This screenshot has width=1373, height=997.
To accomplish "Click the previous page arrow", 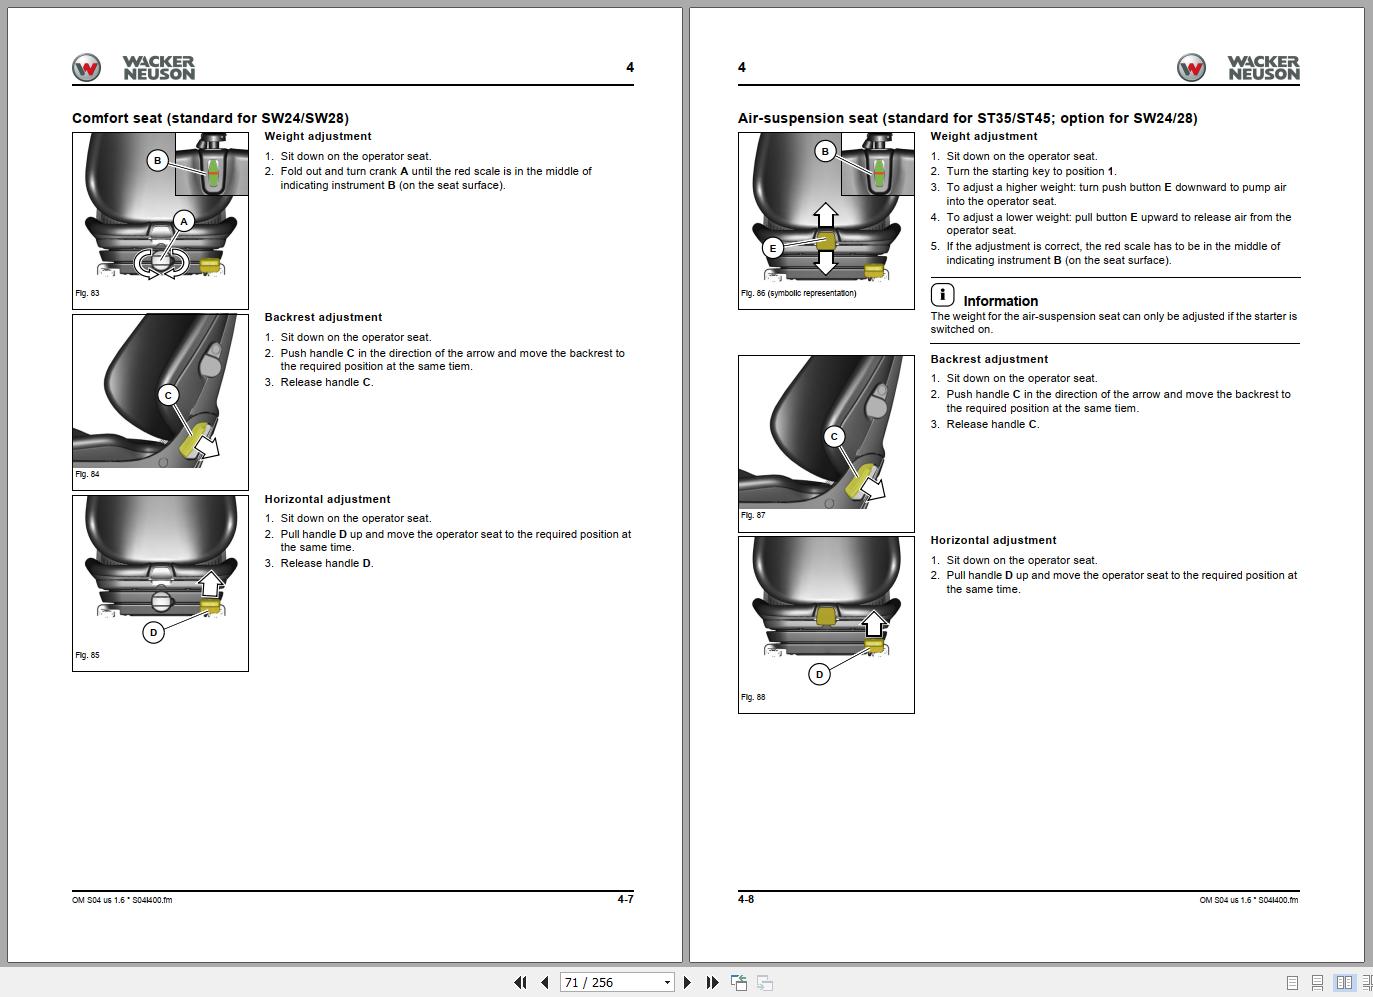I will tap(545, 983).
